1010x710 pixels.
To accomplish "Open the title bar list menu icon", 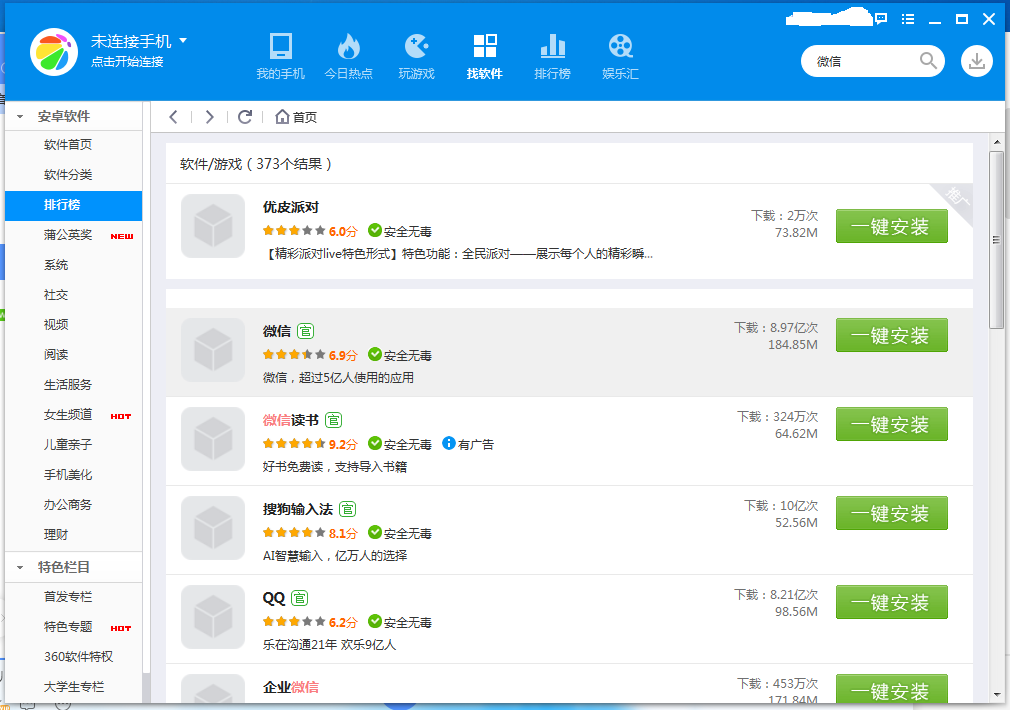I will [x=908, y=19].
